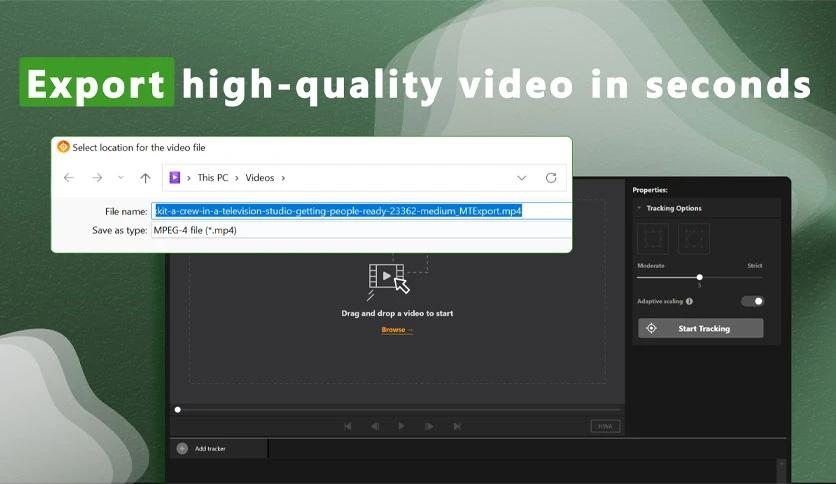Click the Properties panel heading

[x=649, y=190]
